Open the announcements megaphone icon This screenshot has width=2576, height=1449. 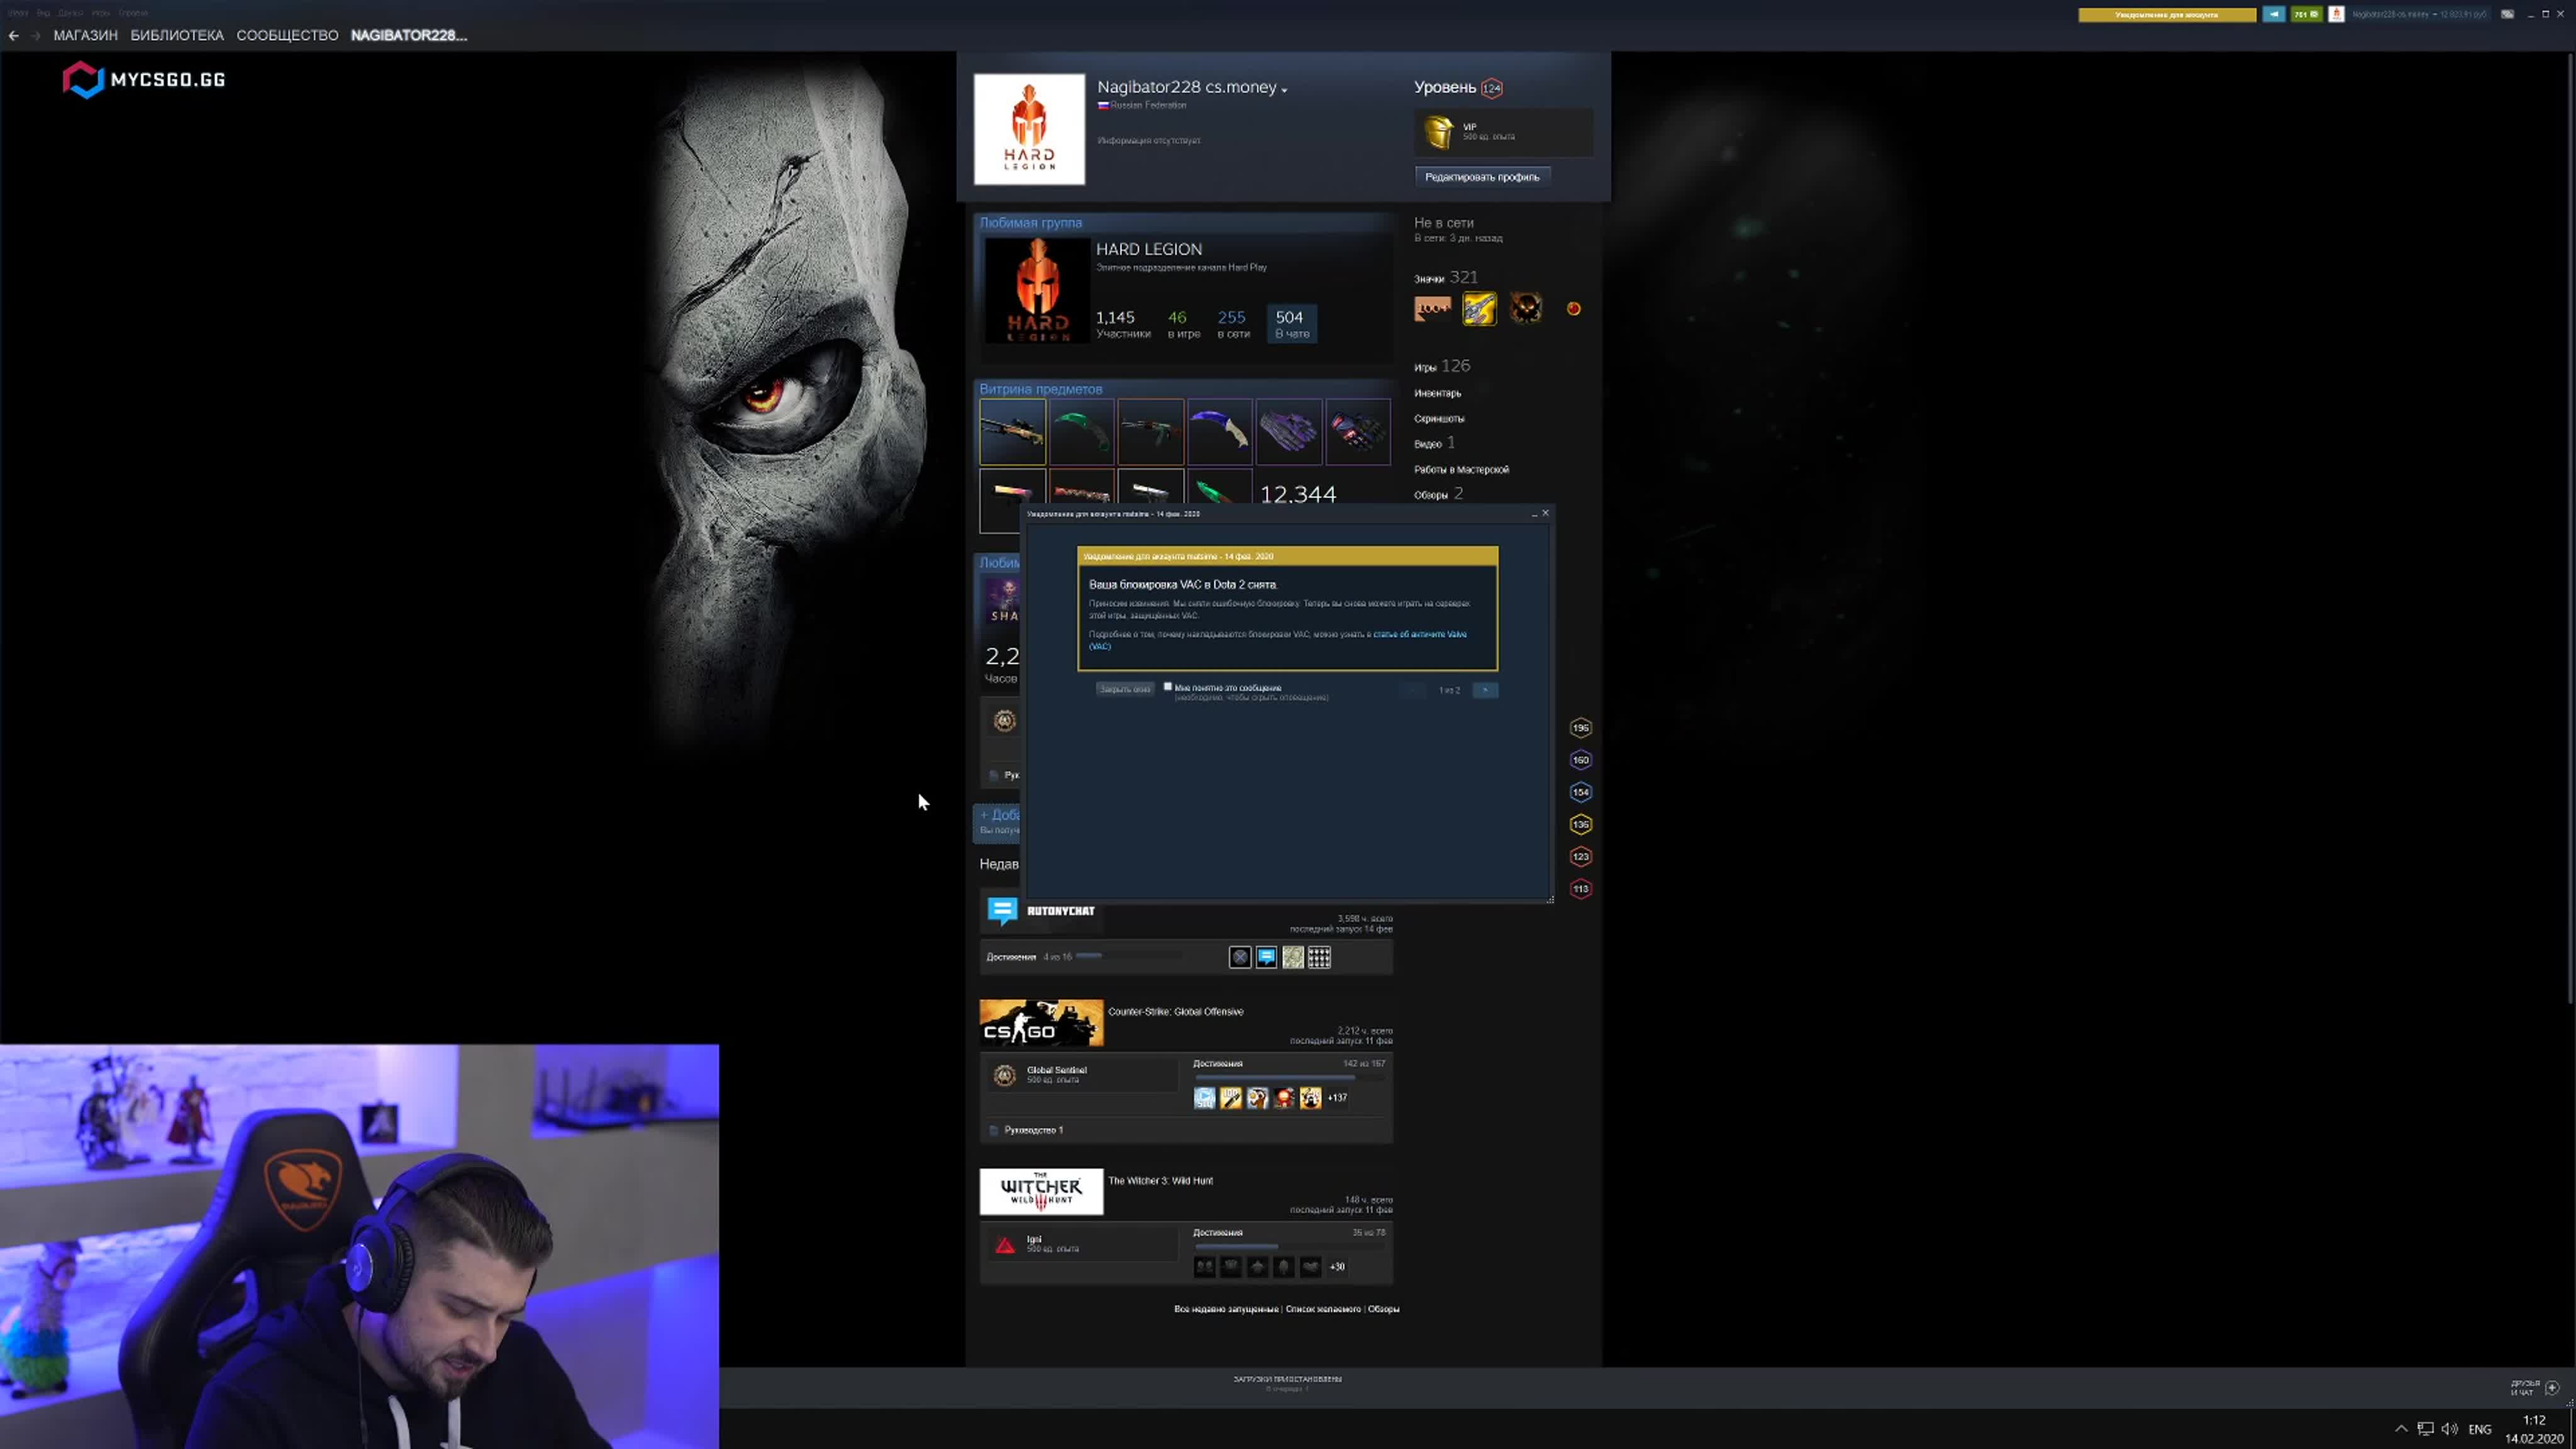[x=2273, y=14]
